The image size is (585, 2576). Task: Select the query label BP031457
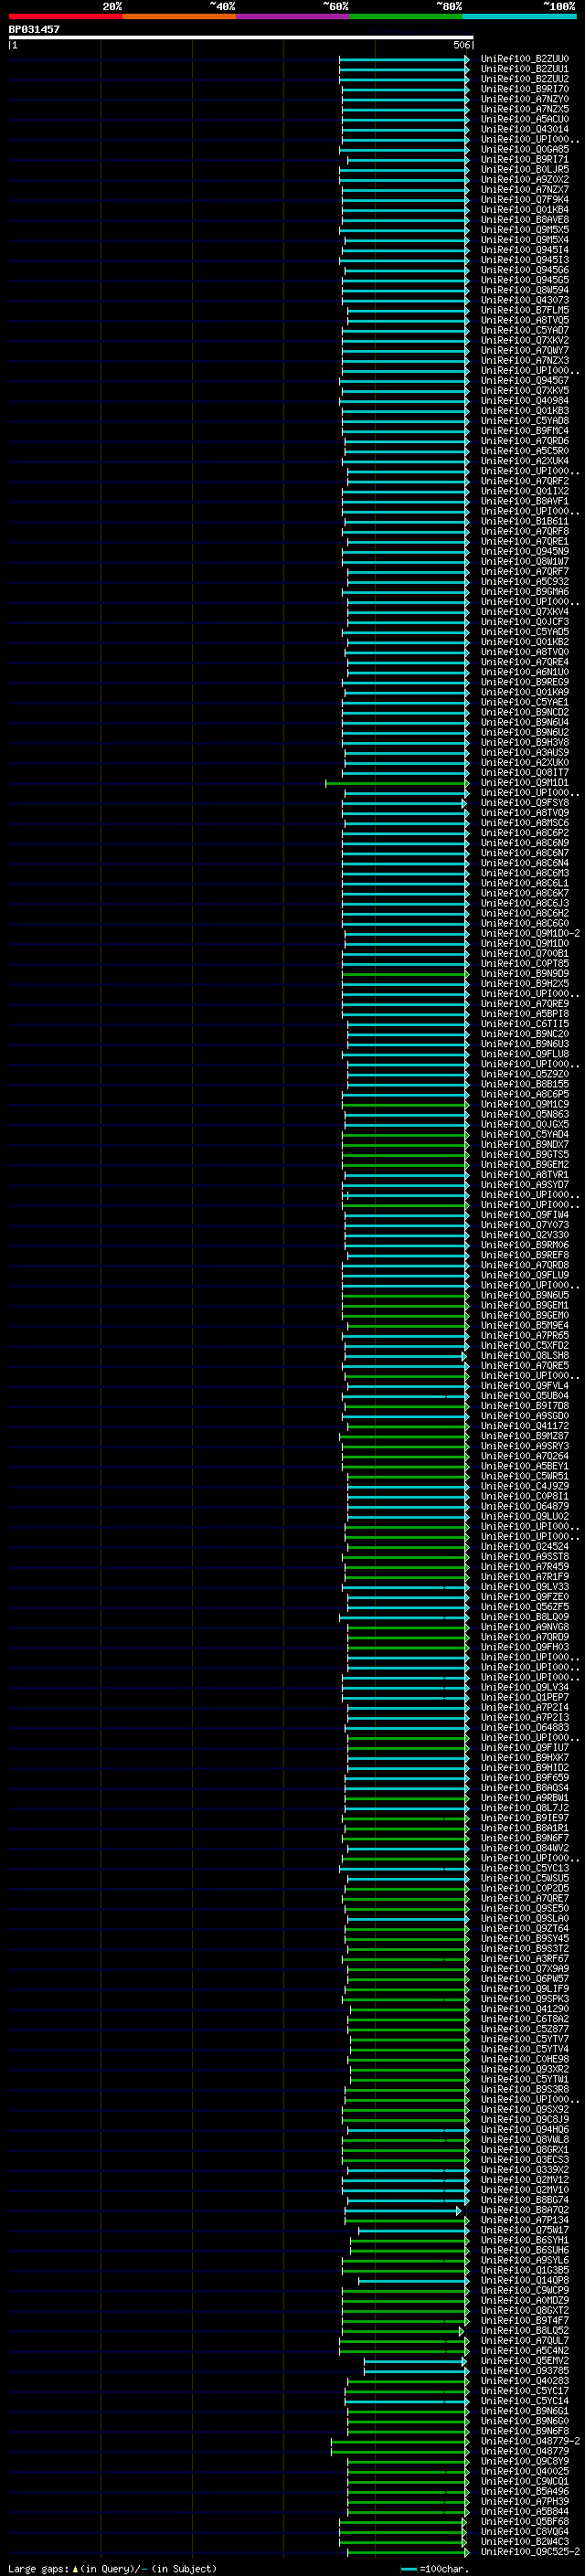(34, 29)
